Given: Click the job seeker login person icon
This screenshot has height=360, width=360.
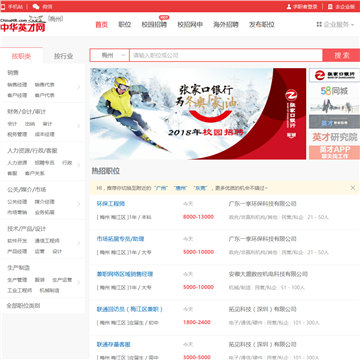Looking at the screenshot, I should click(289, 6).
